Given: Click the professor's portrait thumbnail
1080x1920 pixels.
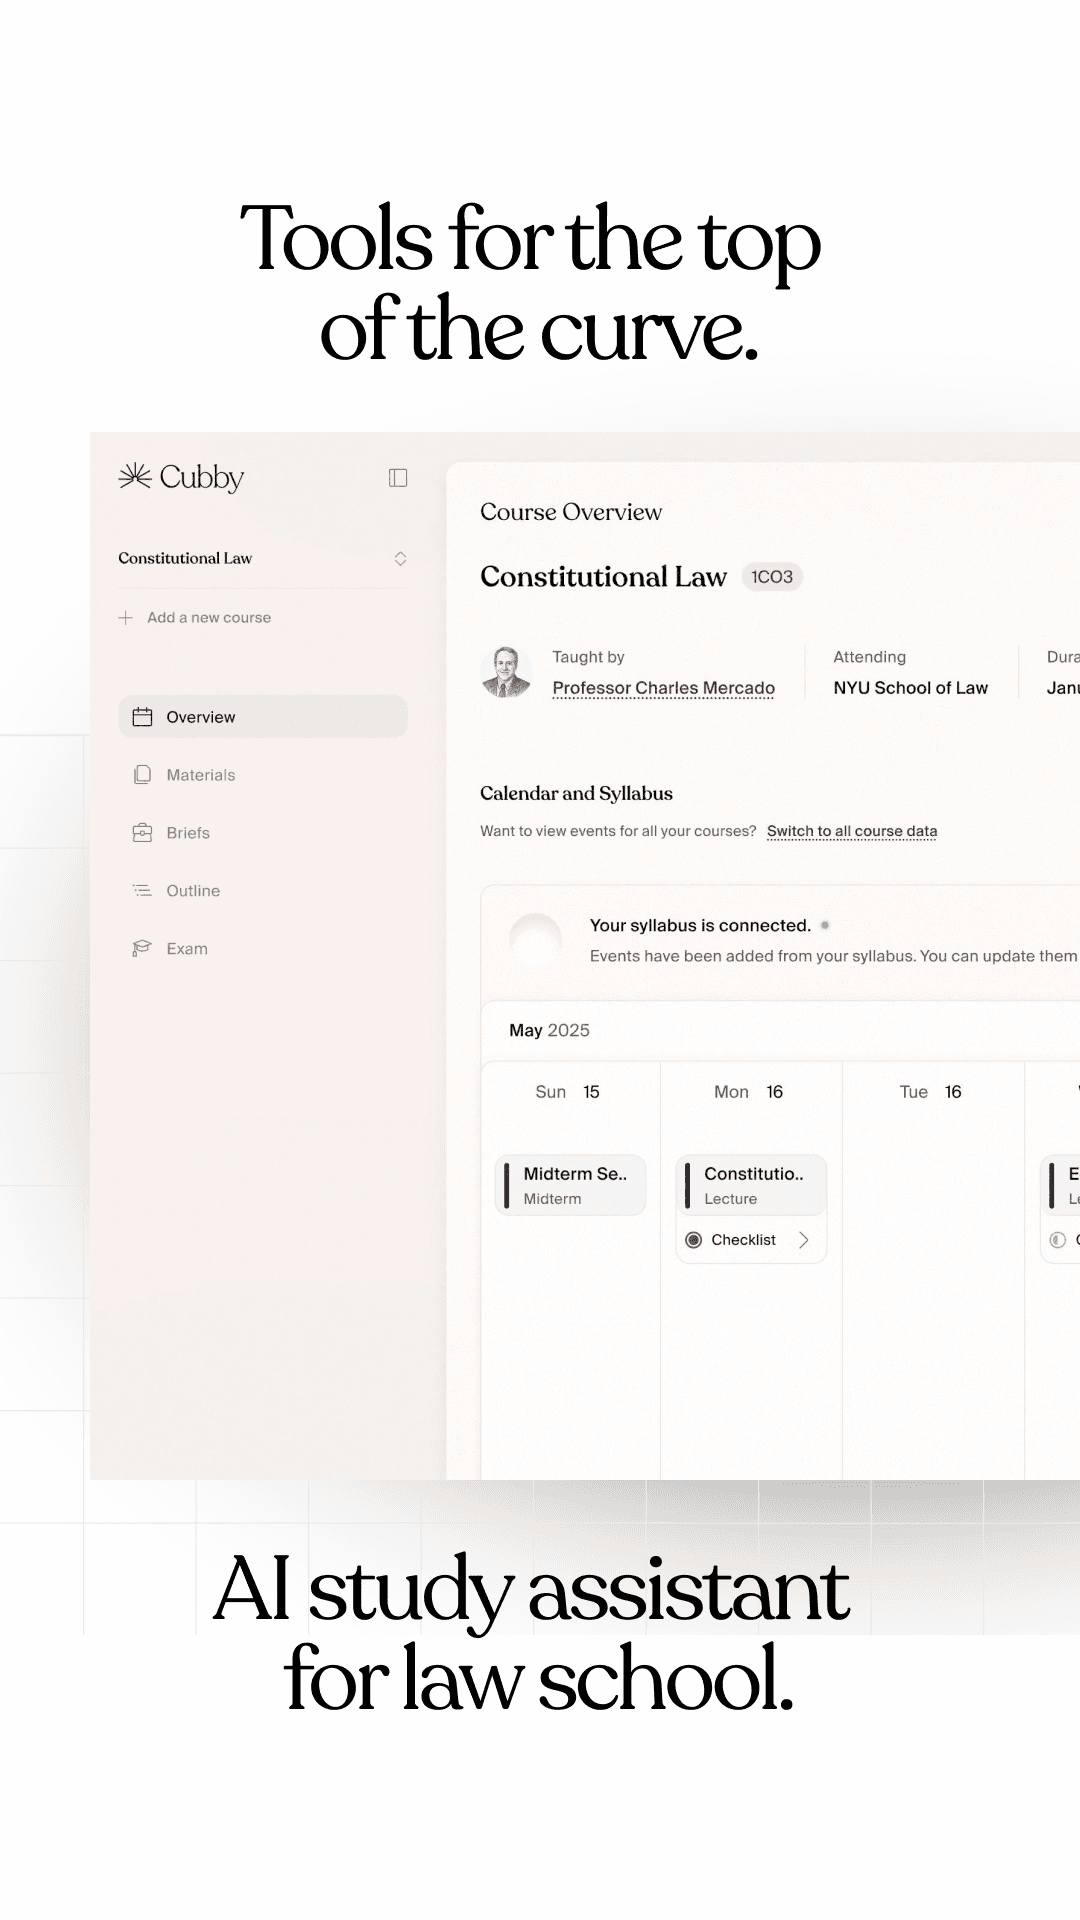Looking at the screenshot, I should [506, 672].
